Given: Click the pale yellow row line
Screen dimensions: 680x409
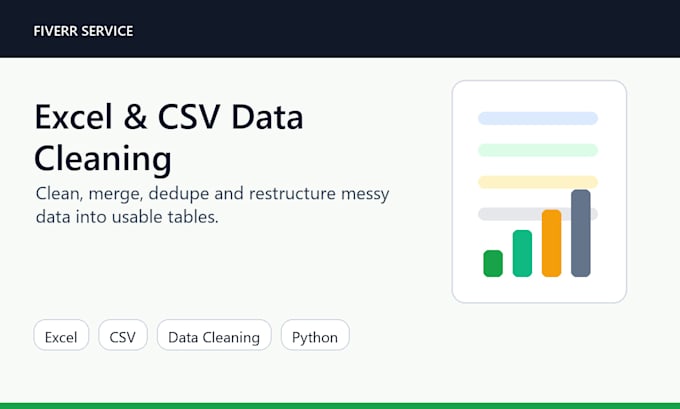Looking at the screenshot, I should pyautogui.click(x=538, y=182).
